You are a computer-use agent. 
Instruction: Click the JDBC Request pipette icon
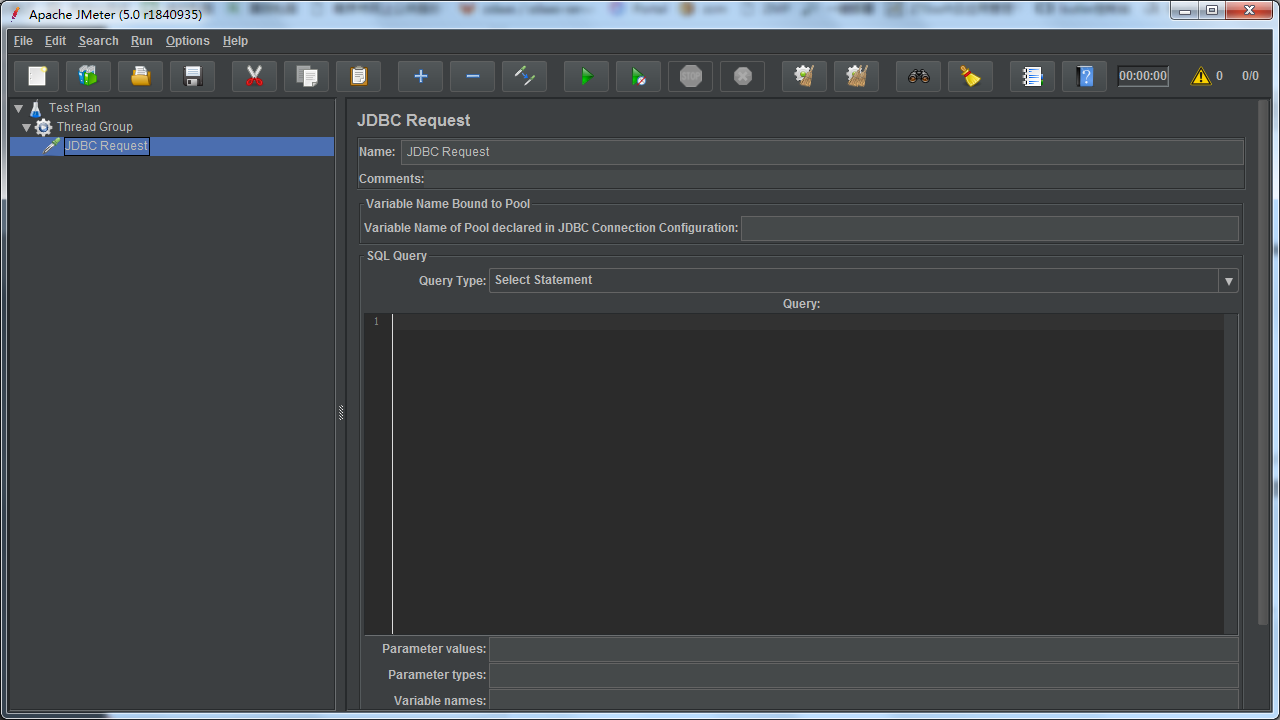52,146
